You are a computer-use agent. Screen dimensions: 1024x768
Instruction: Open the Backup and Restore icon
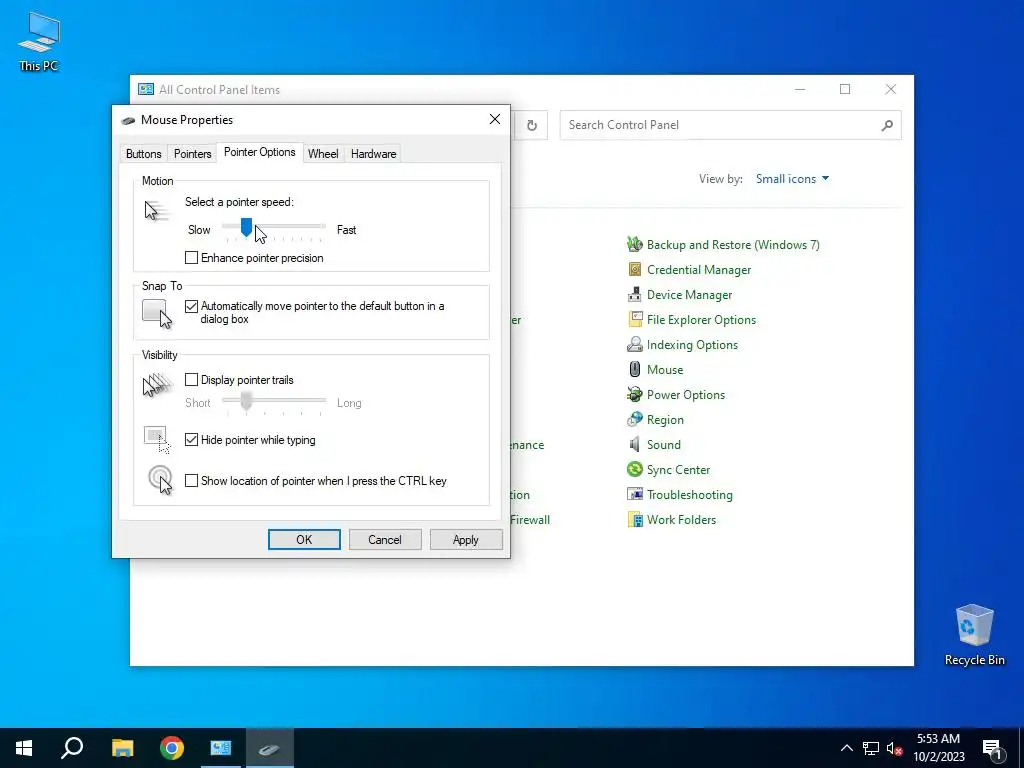[634, 245]
